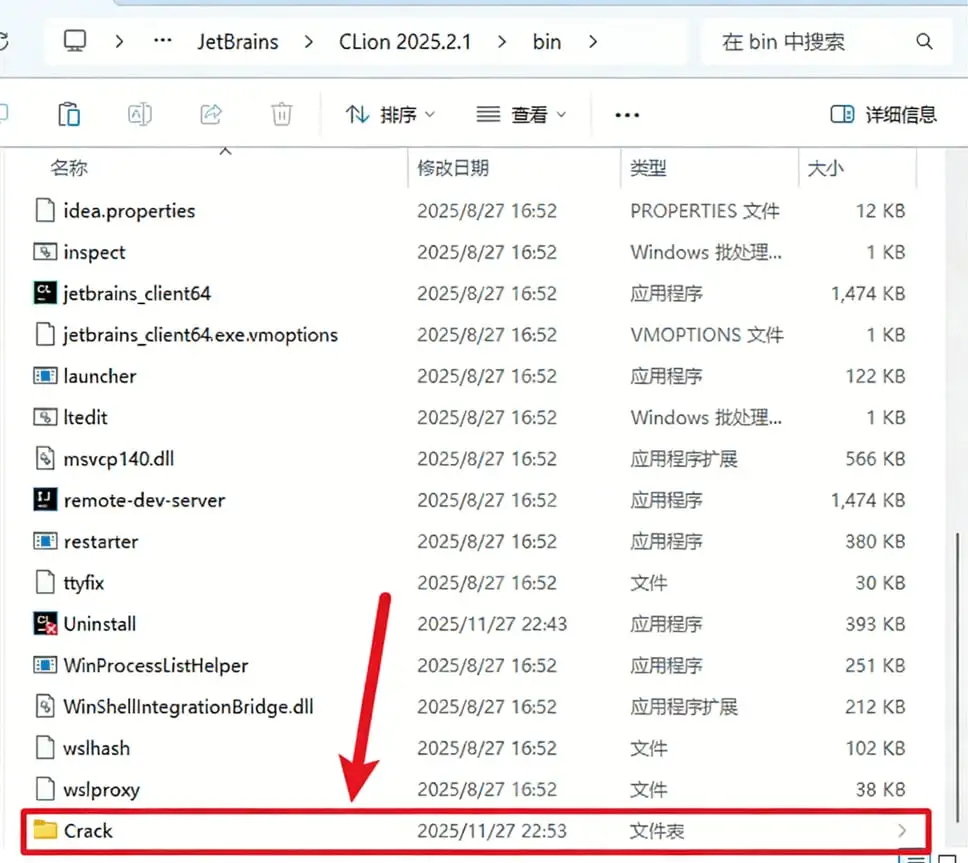Select the WinProcessListHelper application icon
Image resolution: width=968 pixels, height=863 pixels.
tap(45, 665)
